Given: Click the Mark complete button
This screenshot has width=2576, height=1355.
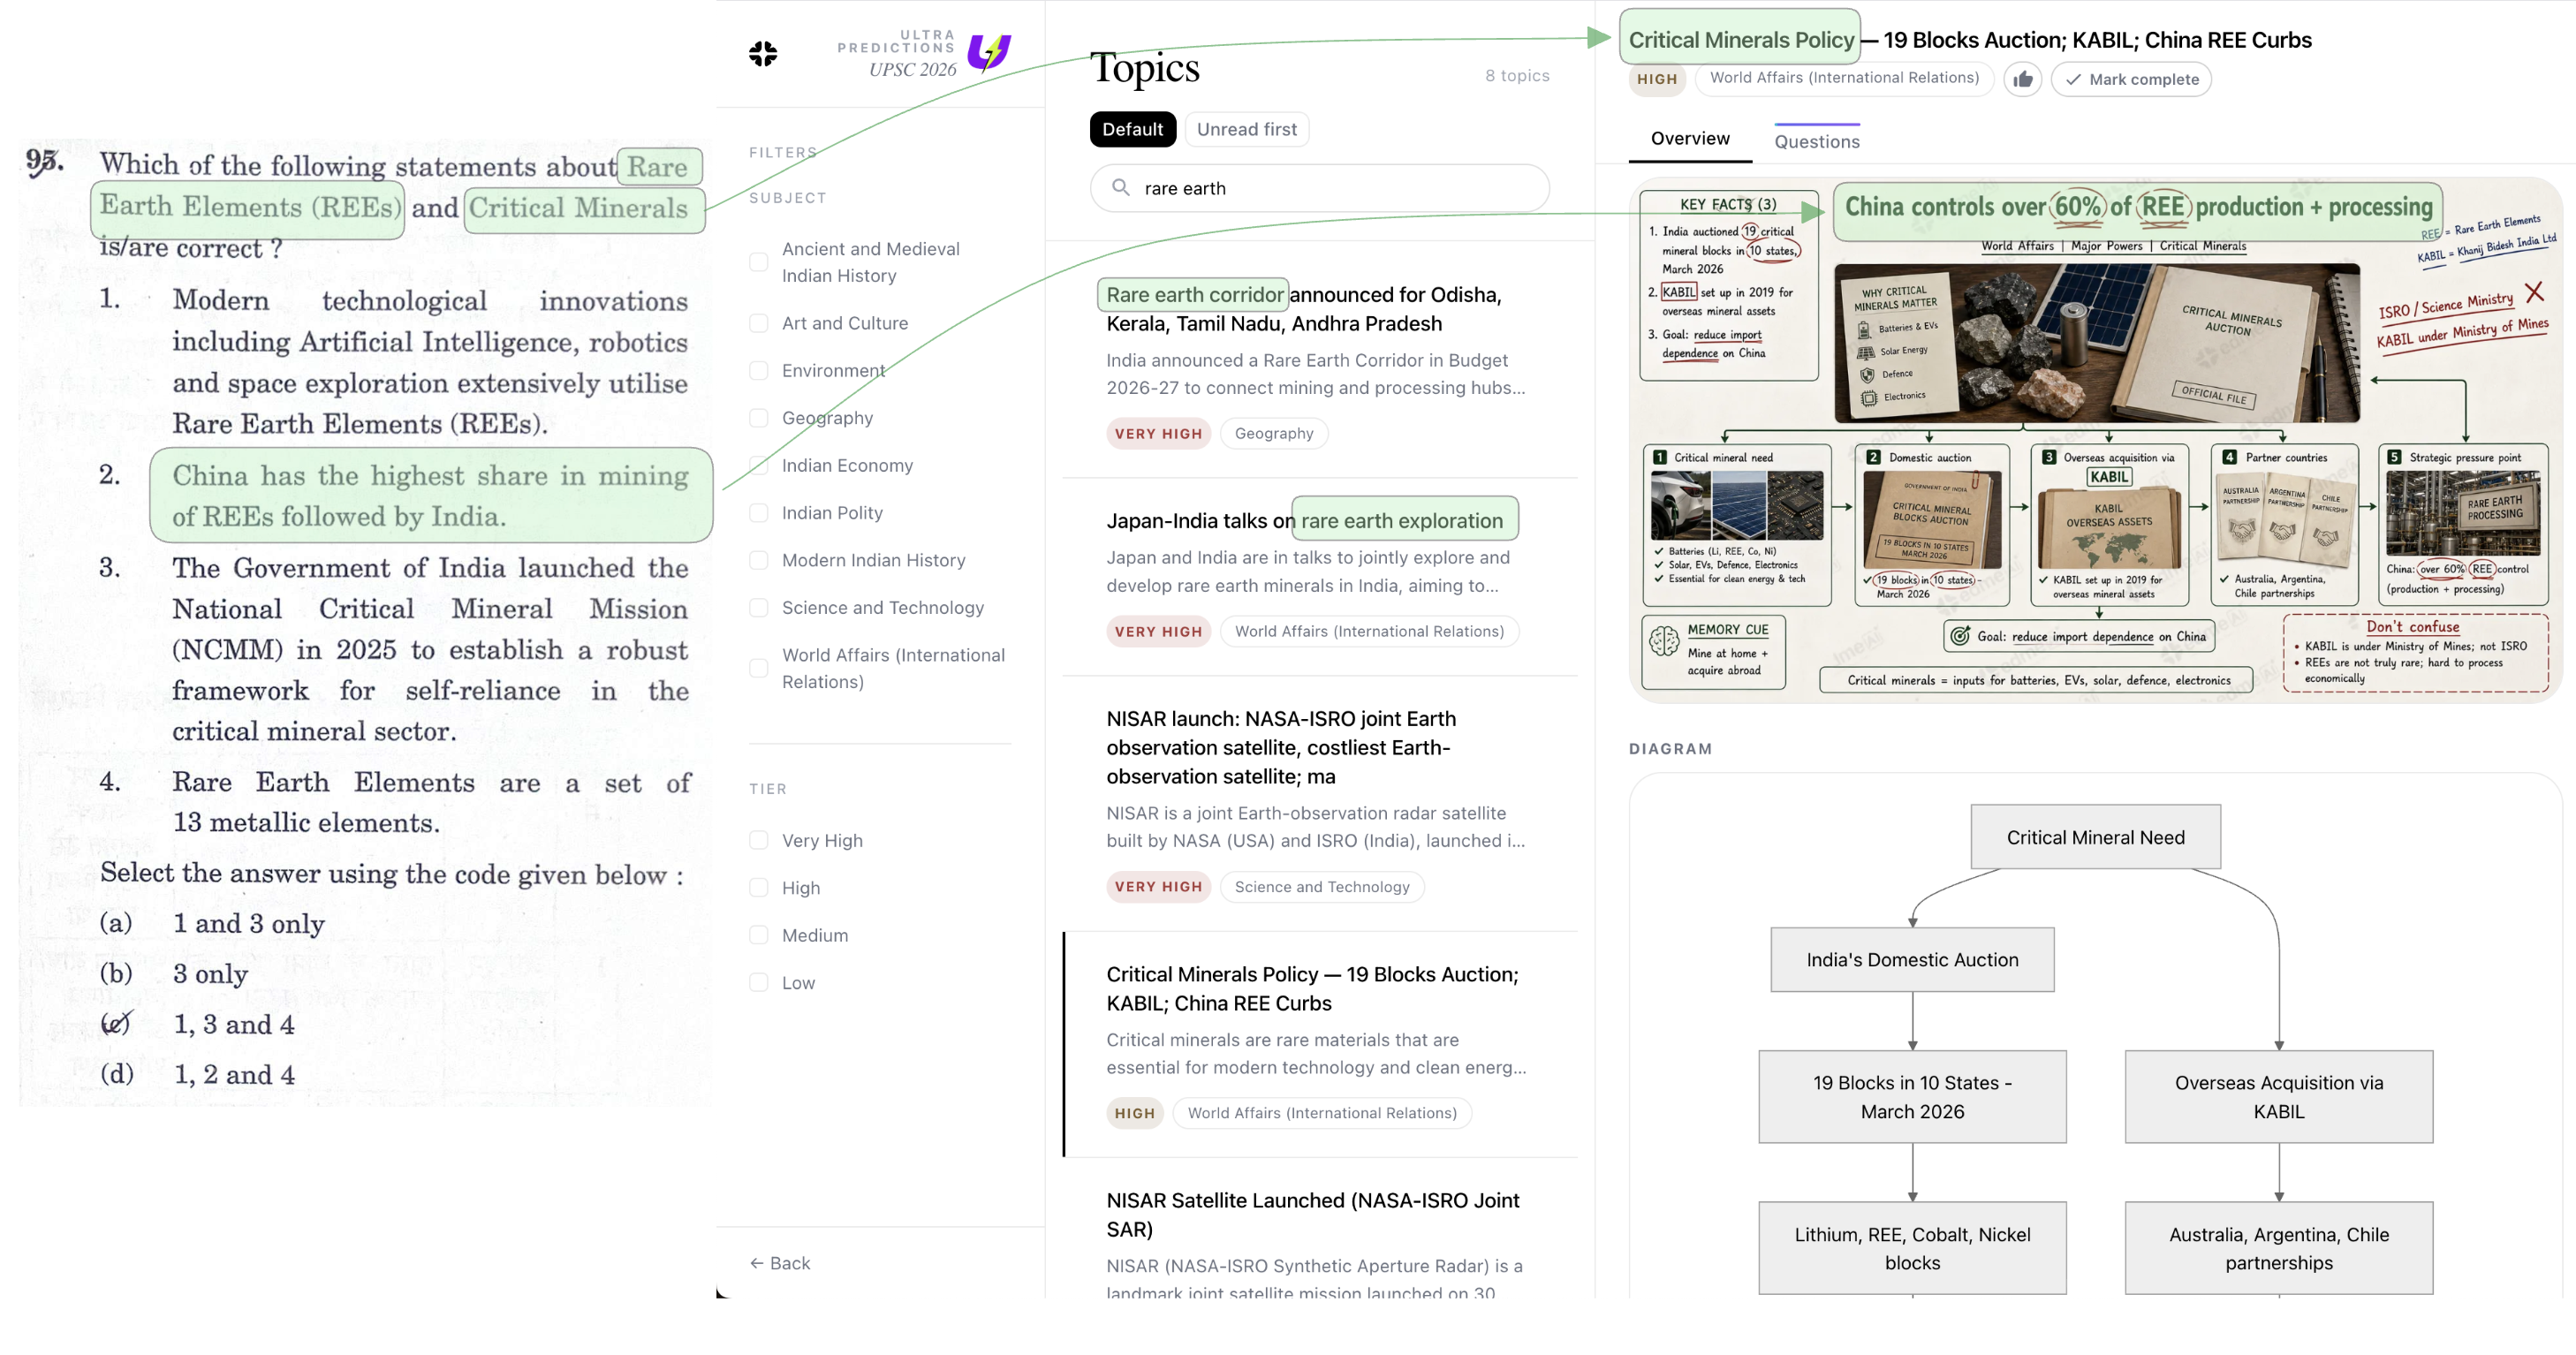Looking at the screenshot, I should (2130, 79).
